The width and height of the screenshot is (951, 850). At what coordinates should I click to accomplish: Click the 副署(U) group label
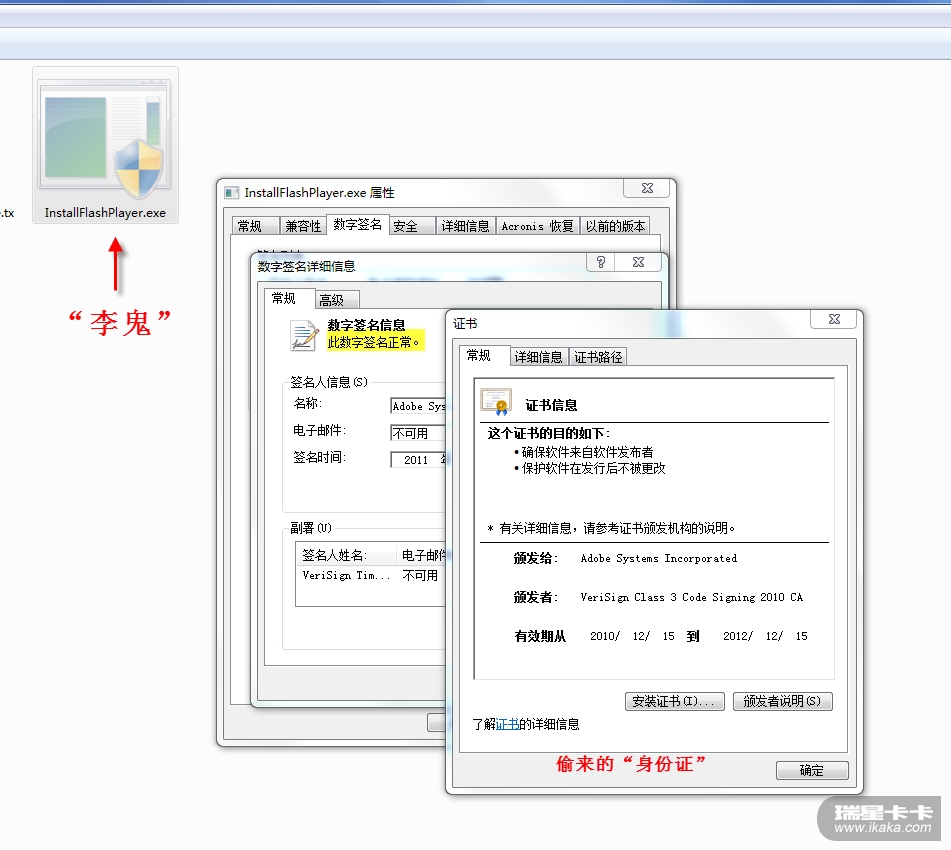[x=311, y=528]
